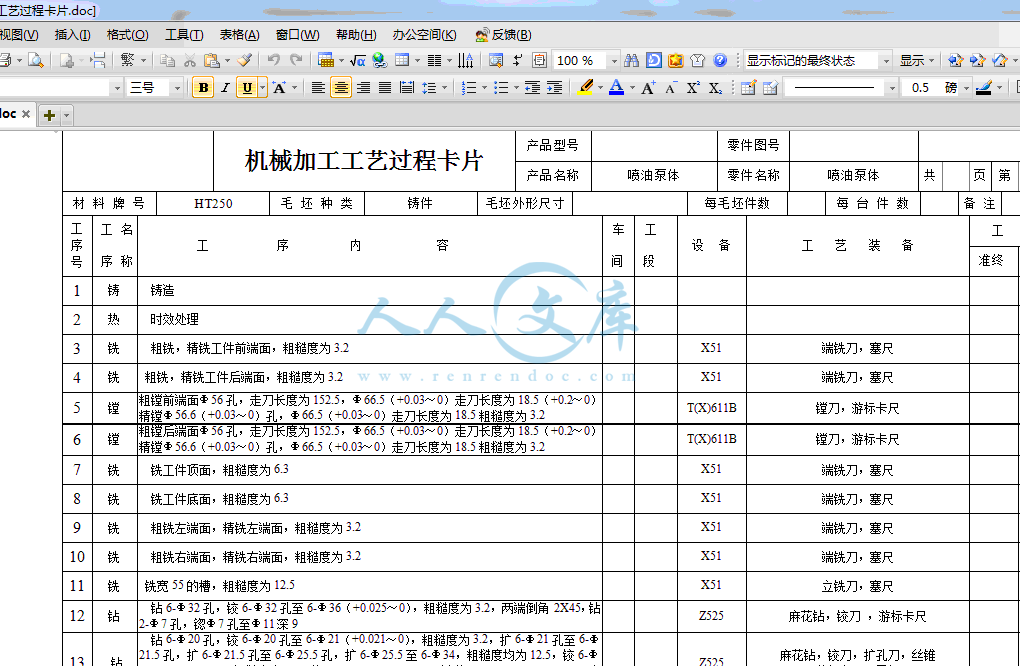Decrease font size with A- icon
Screen dimensions: 1020x666
coord(671,88)
